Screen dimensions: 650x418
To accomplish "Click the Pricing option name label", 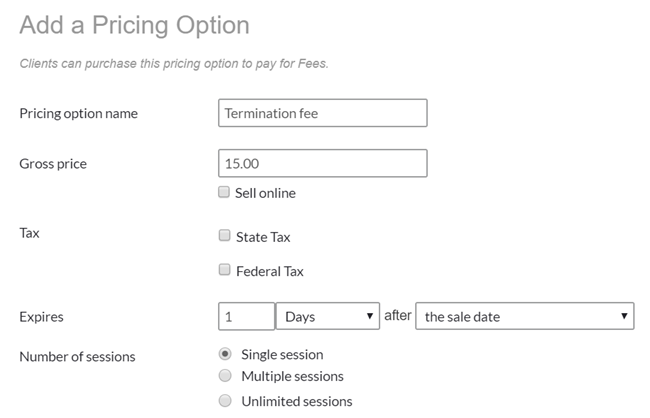I will tap(78, 113).
